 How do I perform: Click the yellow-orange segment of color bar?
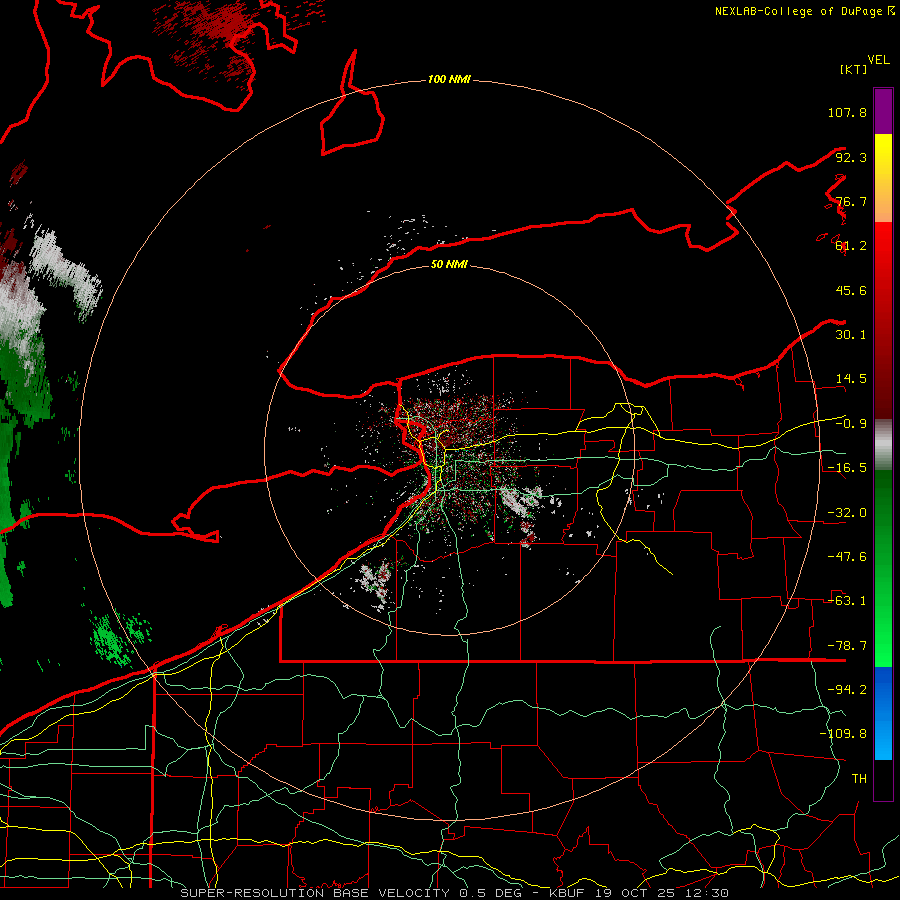coord(883,178)
